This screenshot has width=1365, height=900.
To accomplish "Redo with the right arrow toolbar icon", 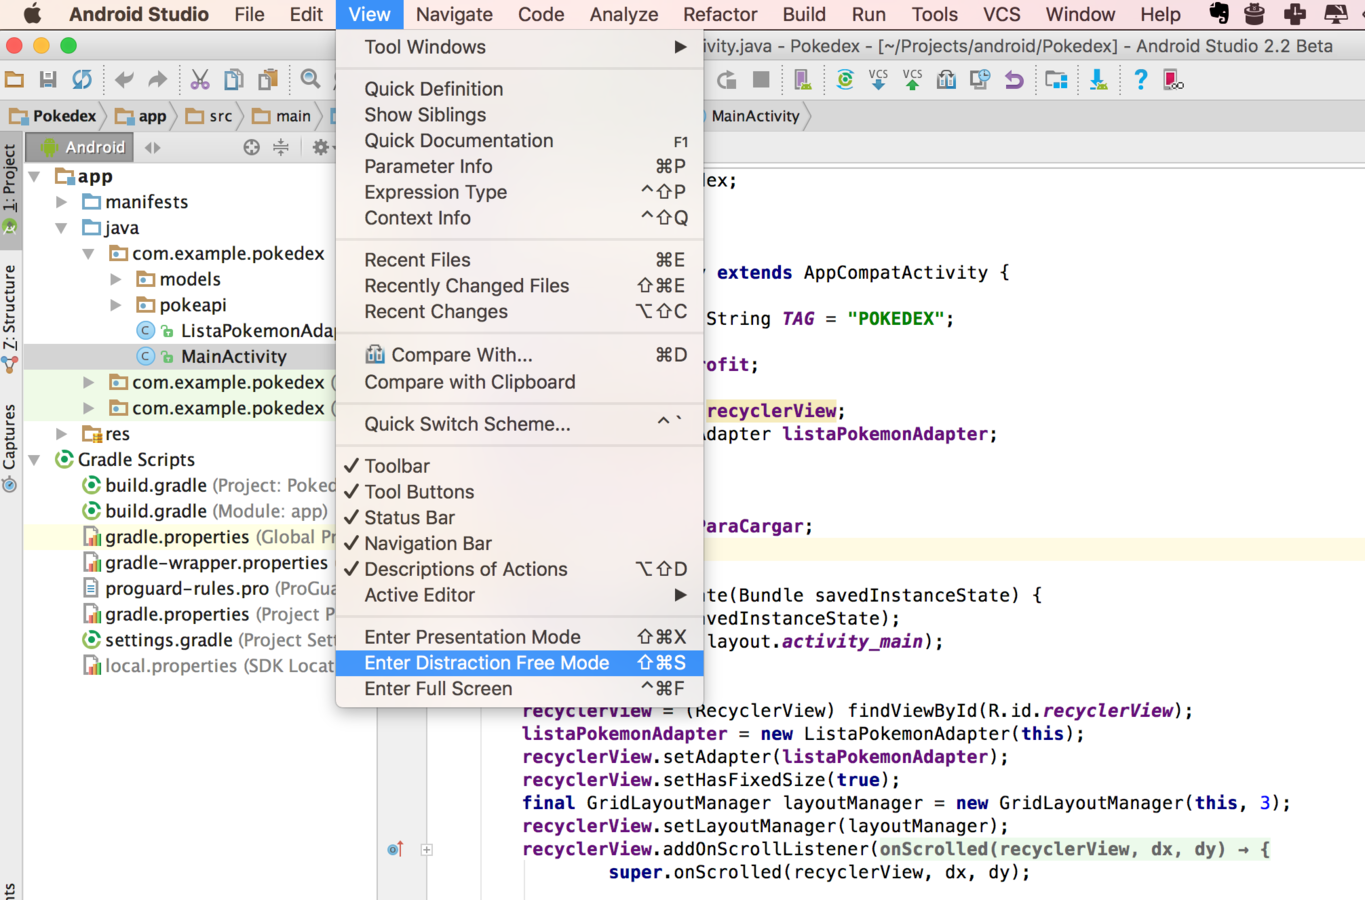I will tap(157, 80).
